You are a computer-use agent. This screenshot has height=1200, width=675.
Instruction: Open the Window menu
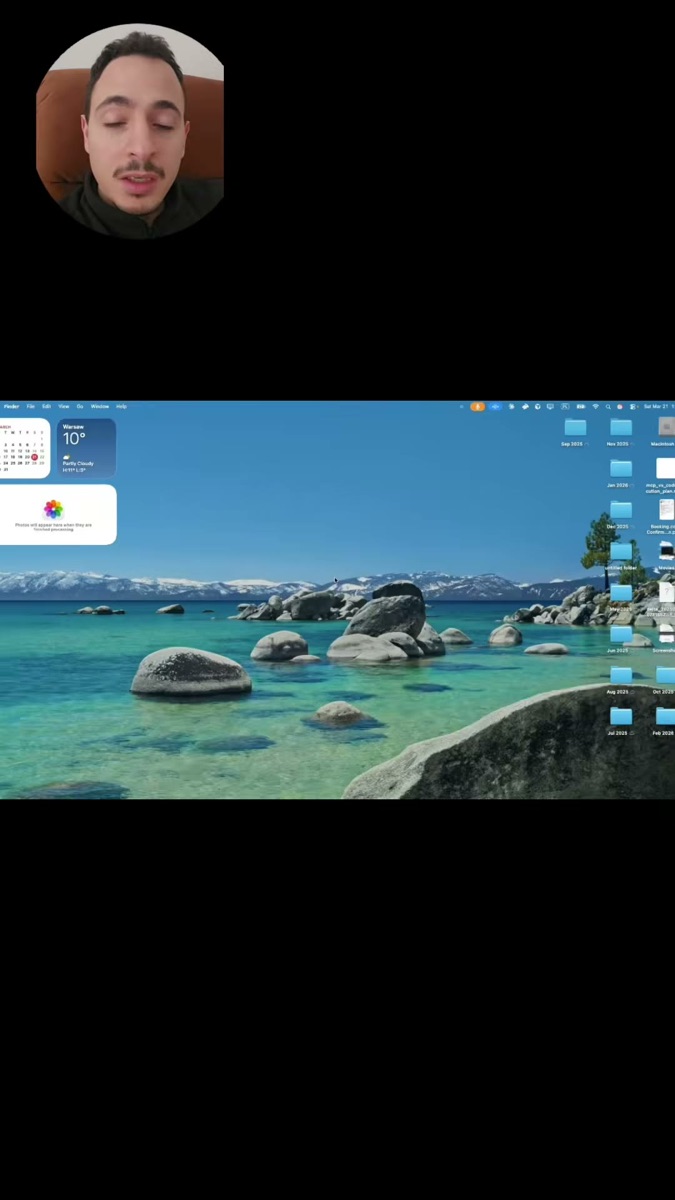click(x=100, y=406)
